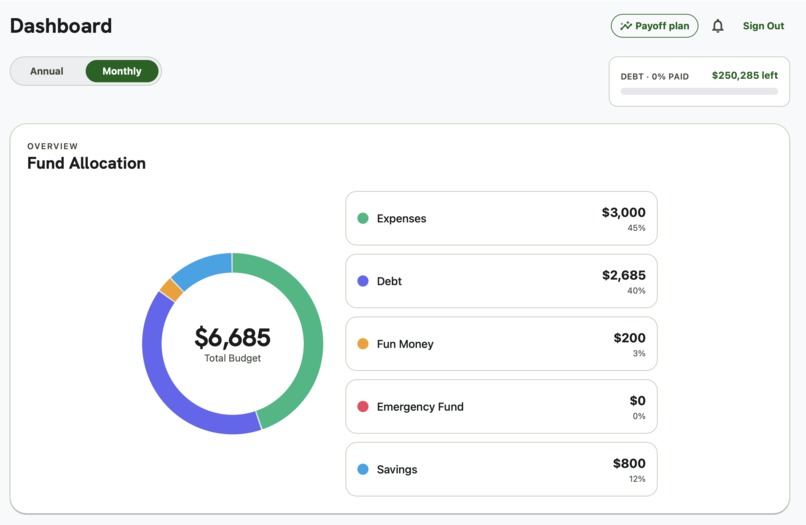Click the $200 fun money amount

(629, 338)
